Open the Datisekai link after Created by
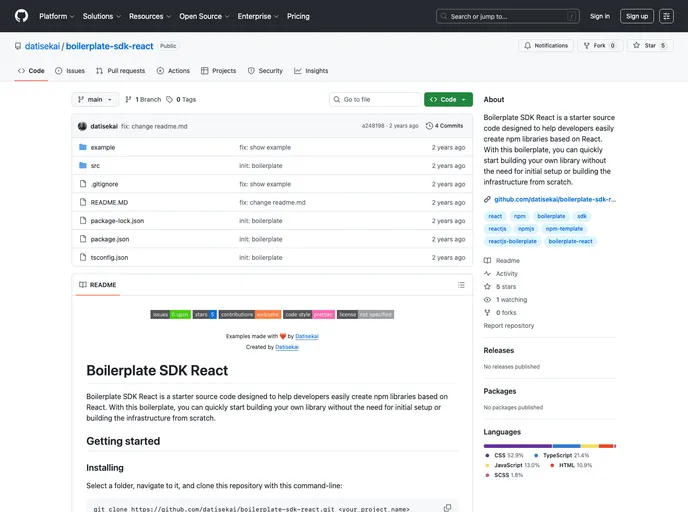 click(287, 347)
